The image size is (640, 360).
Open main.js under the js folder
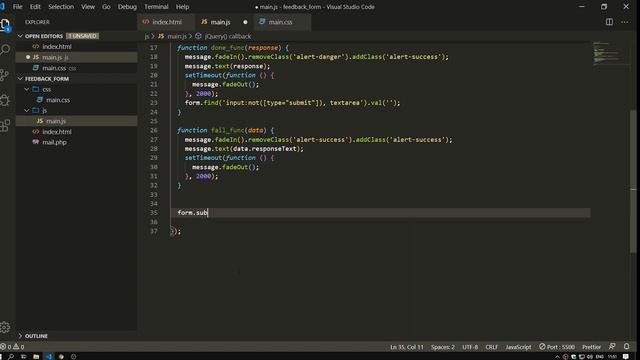pyautogui.click(x=76, y=121)
